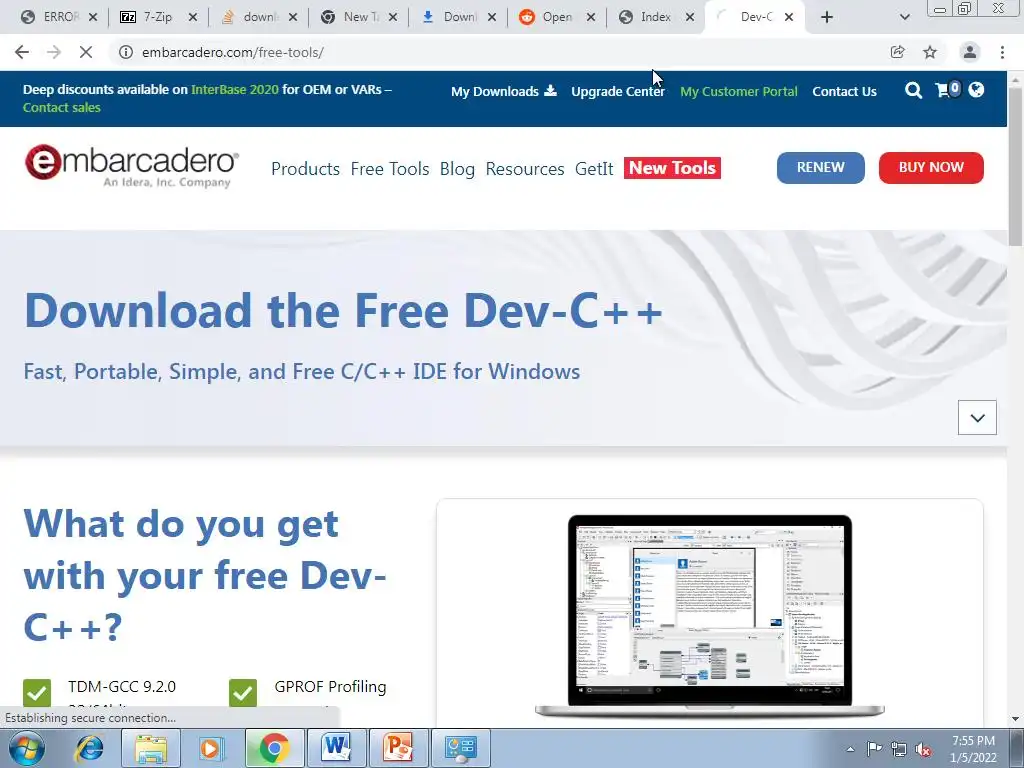
Task: Click the address bar URL
Action: pos(232,52)
